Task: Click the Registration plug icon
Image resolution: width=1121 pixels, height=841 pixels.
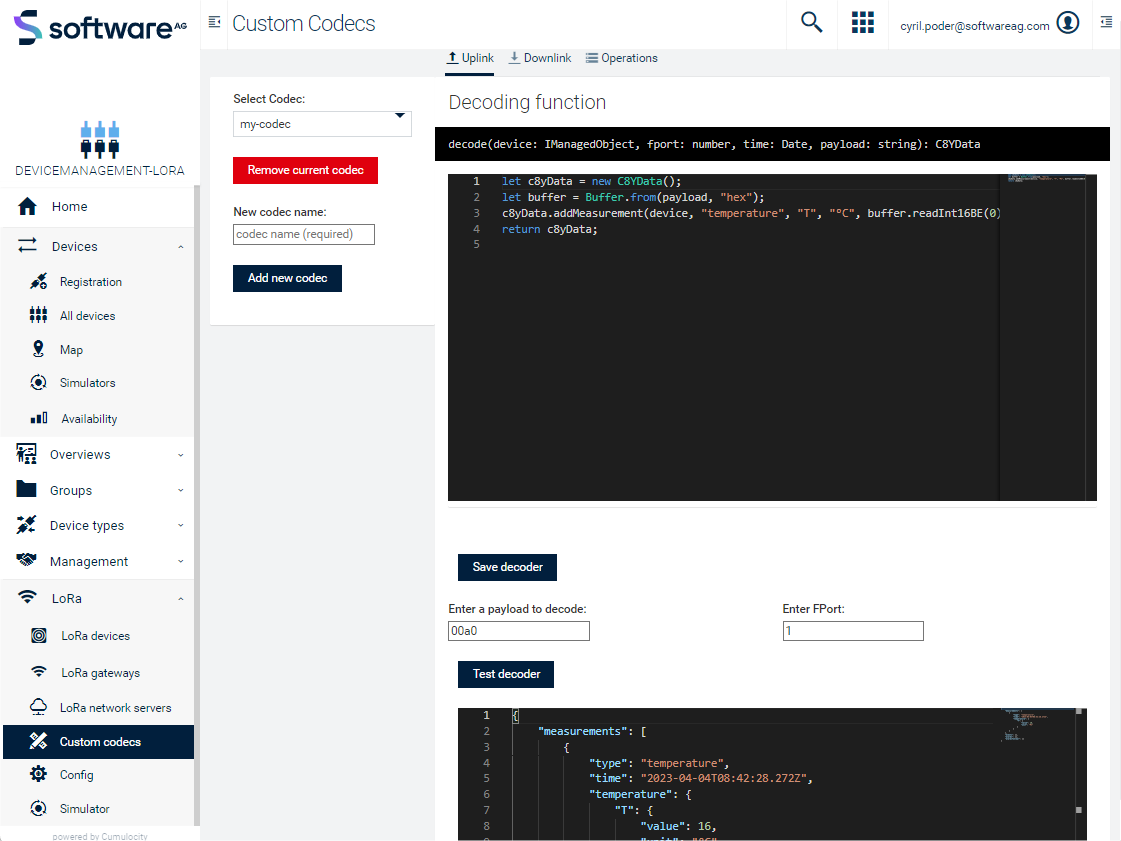Action: (x=39, y=281)
